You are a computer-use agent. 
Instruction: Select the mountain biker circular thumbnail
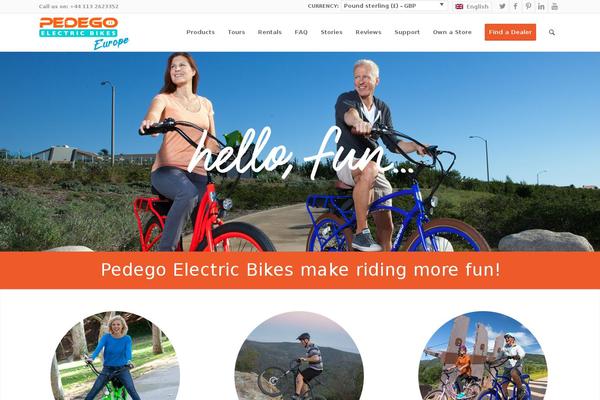pos(299,356)
